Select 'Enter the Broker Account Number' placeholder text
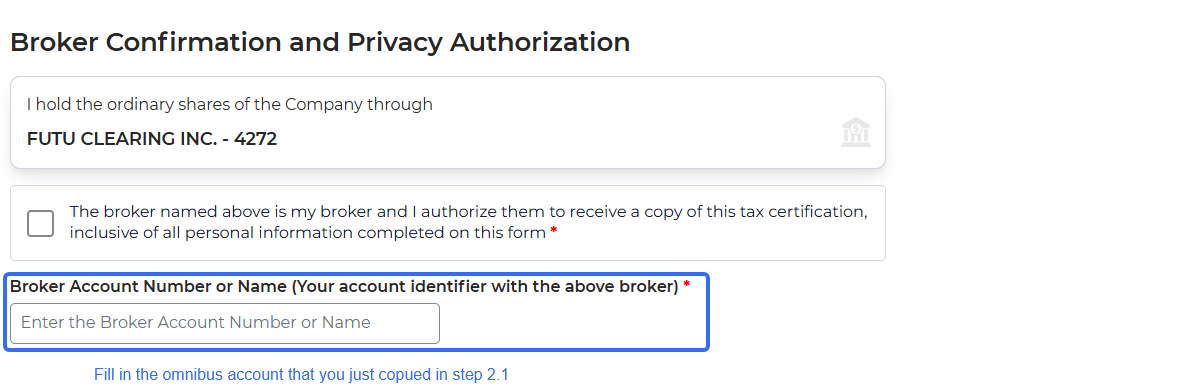 coord(196,323)
